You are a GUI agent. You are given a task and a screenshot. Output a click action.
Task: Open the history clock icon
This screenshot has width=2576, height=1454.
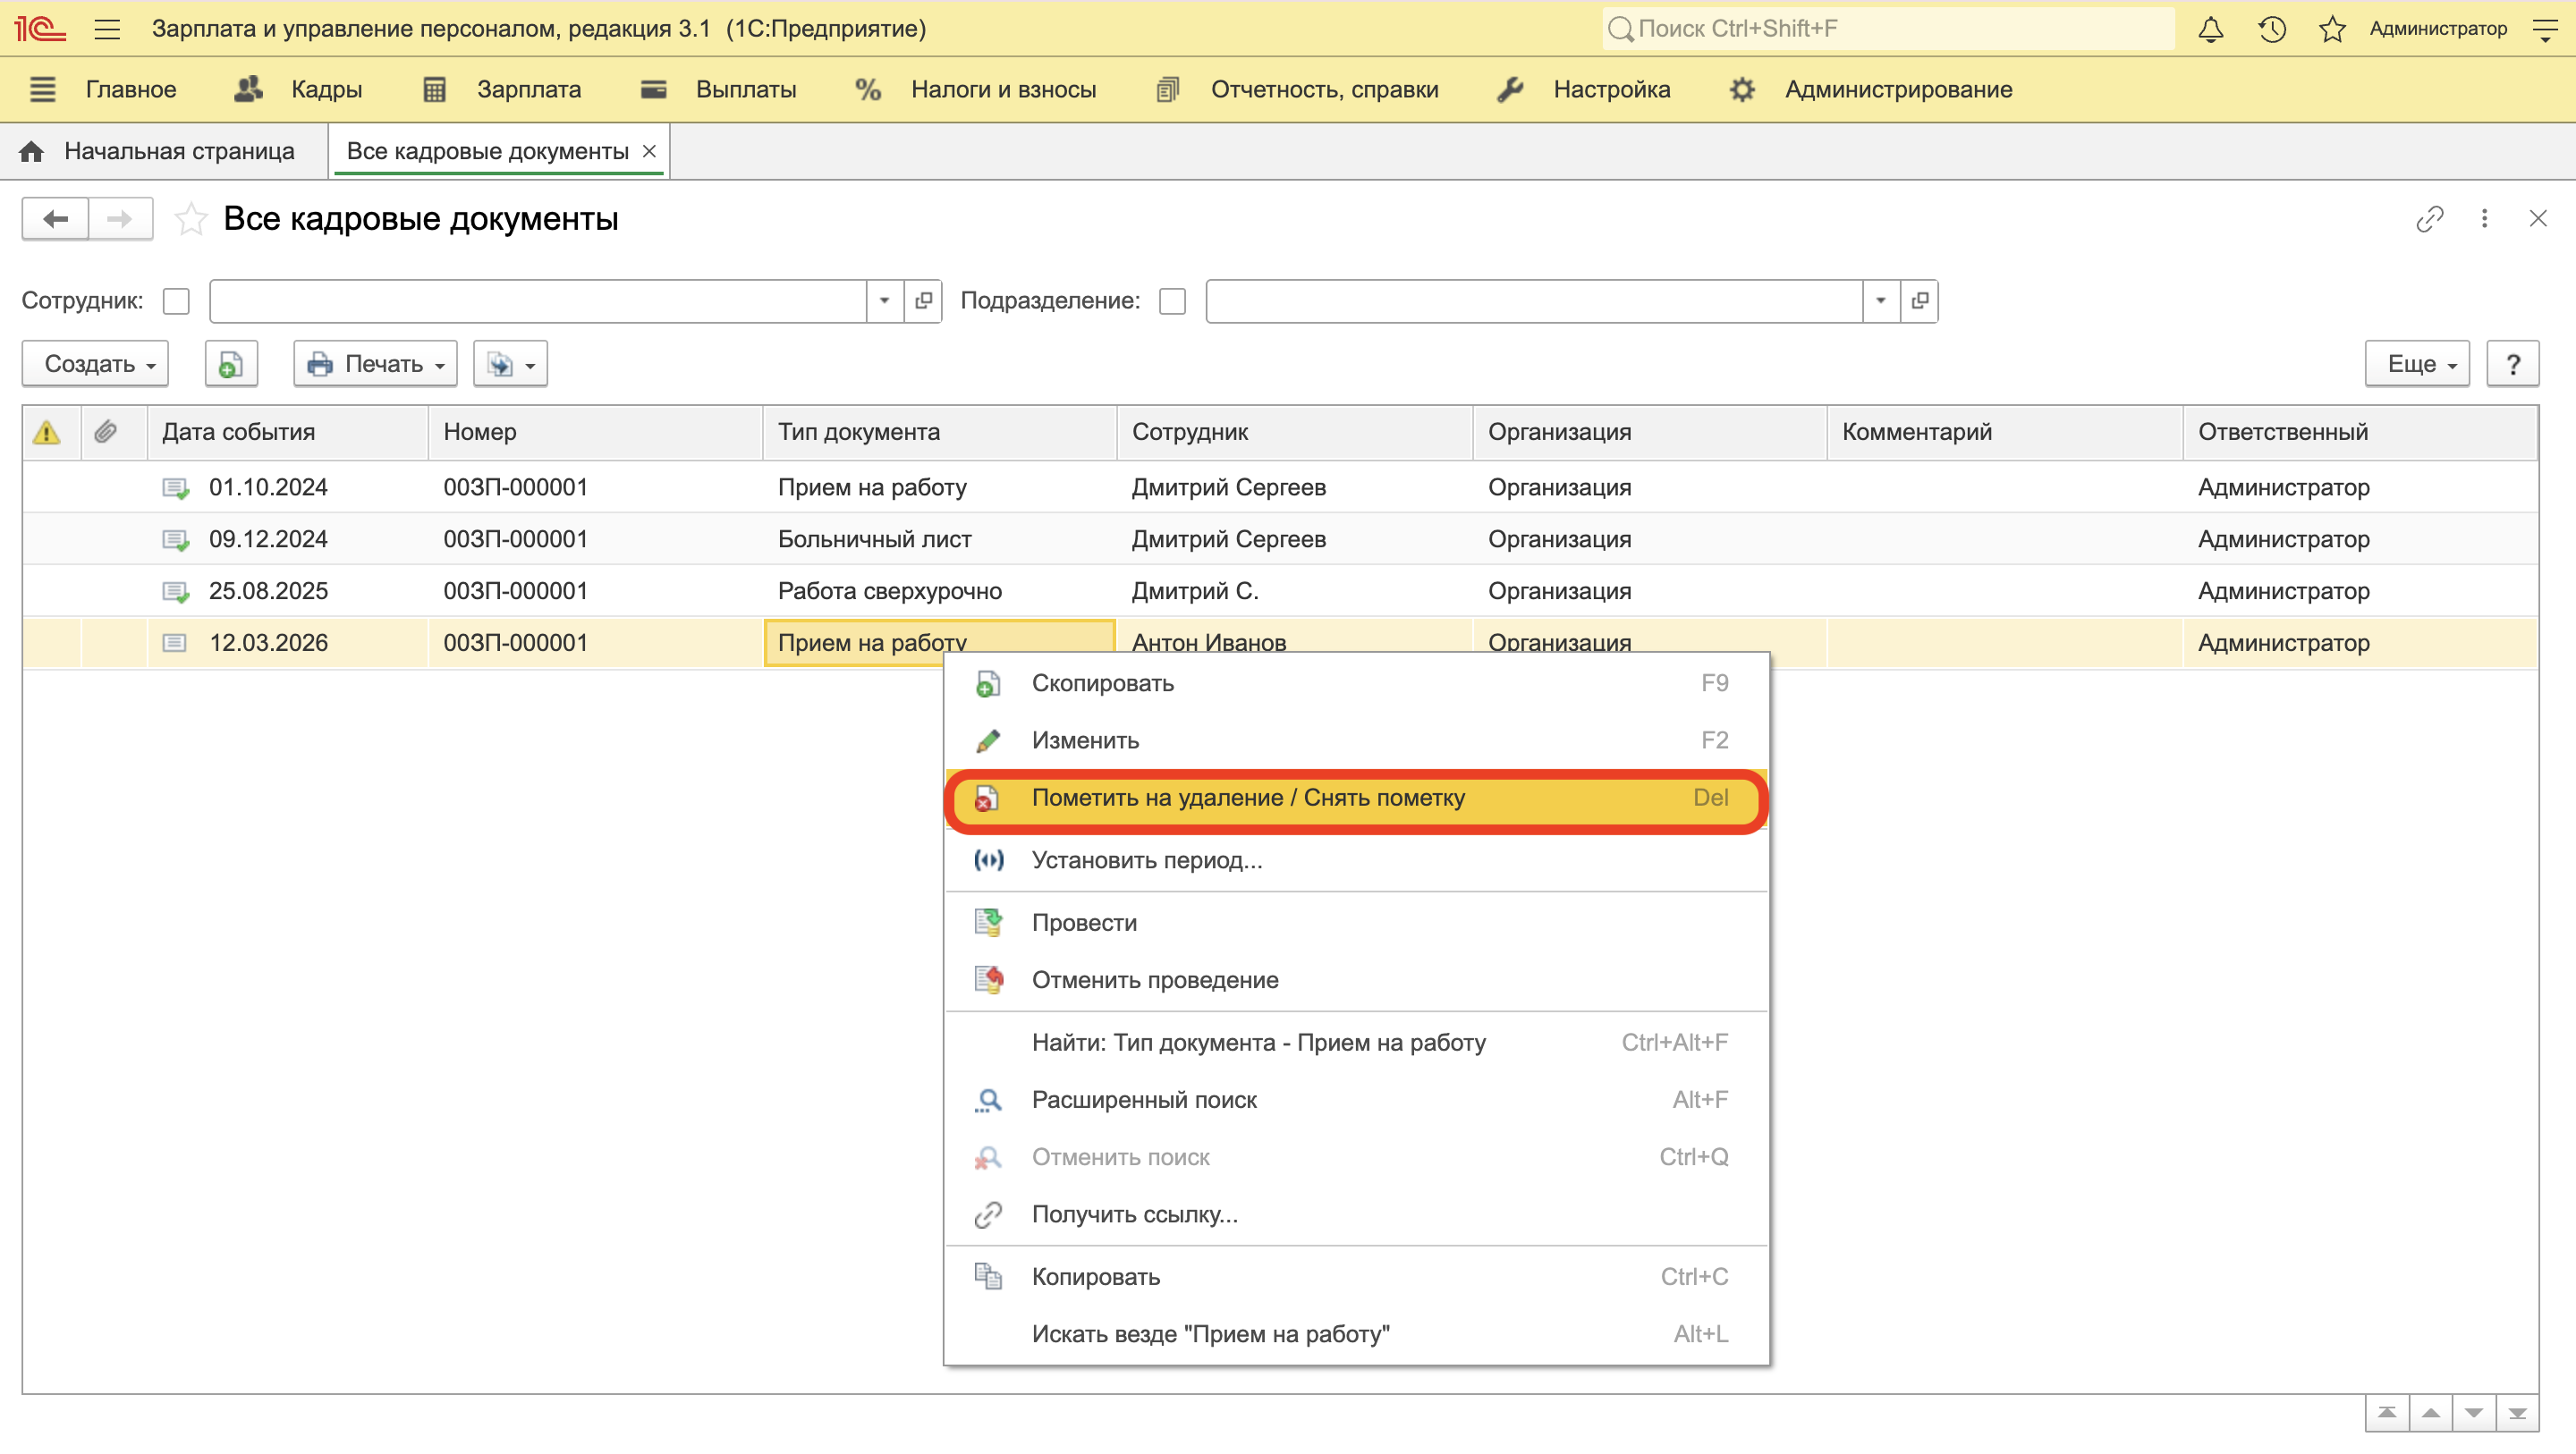(x=2271, y=29)
